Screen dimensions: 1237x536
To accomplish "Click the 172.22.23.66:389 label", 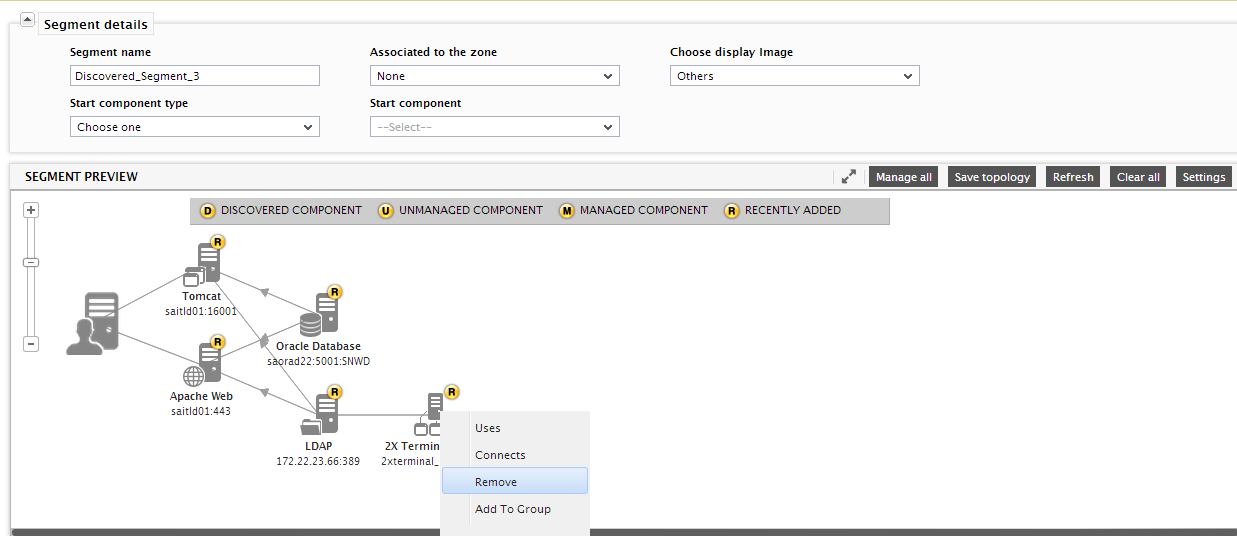I will pyautogui.click(x=318, y=461).
